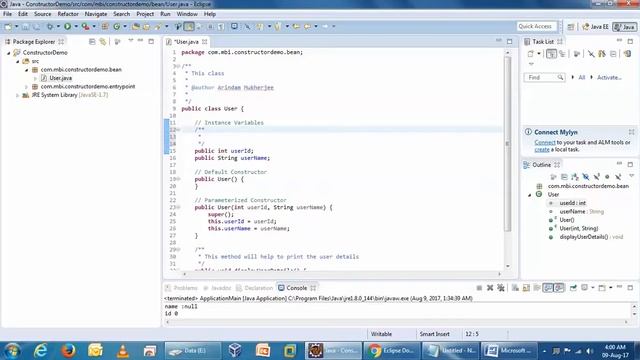
Task: Open Internet Explorer from the taskbar
Action: point(41,350)
